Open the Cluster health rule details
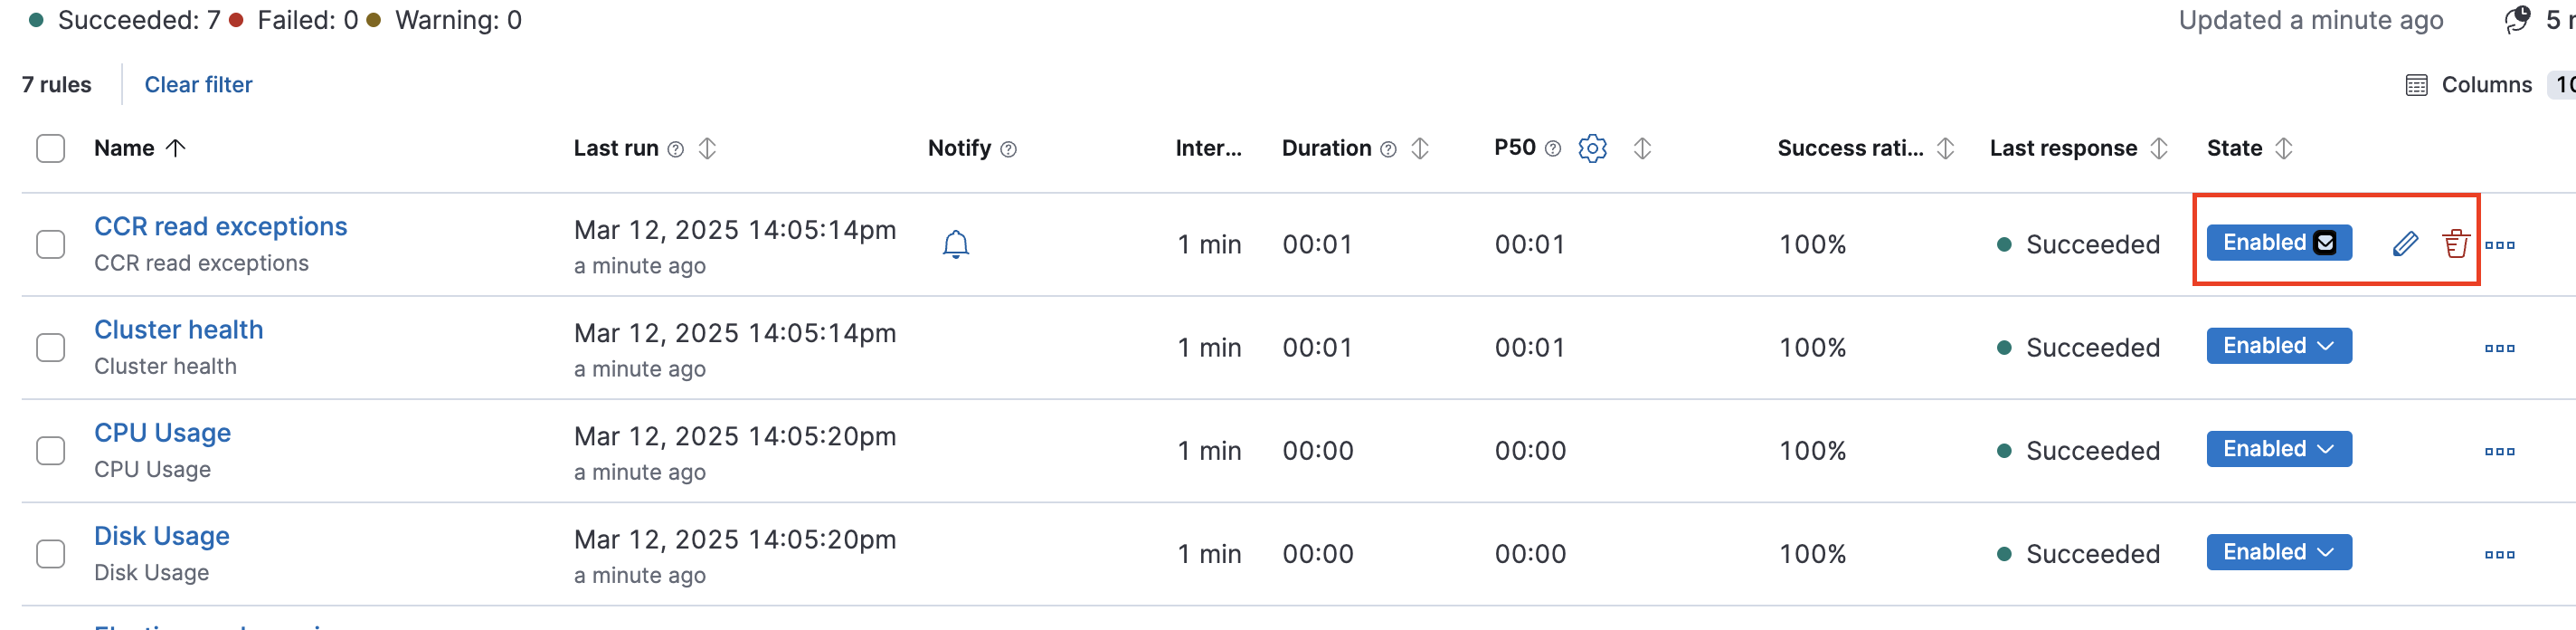This screenshot has width=2576, height=630. [x=178, y=329]
